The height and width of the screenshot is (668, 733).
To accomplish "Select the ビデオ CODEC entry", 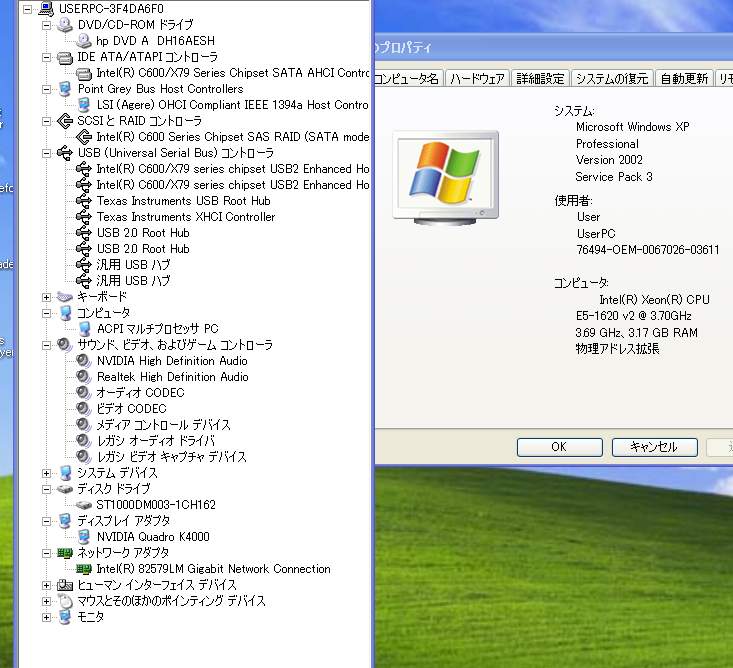I will (x=131, y=409).
